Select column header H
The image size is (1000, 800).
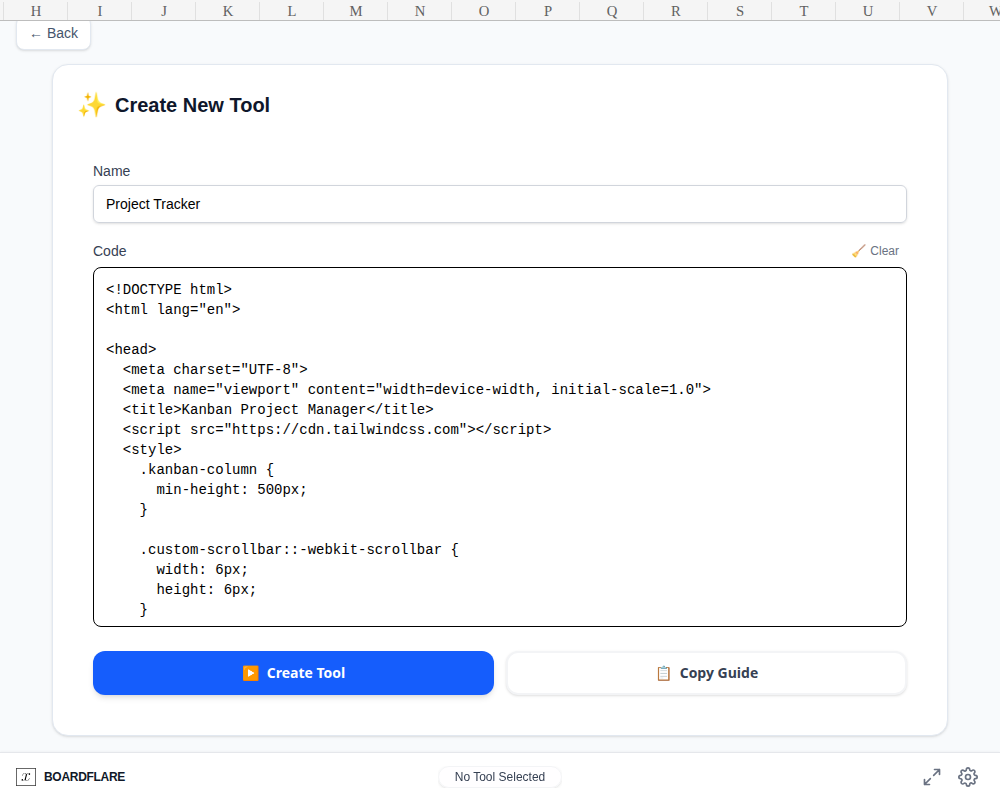[x=36, y=11]
